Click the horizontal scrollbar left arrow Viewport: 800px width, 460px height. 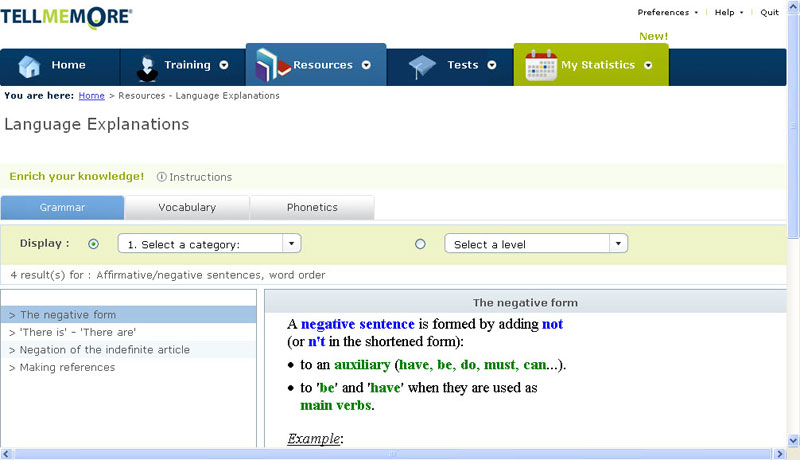6,454
